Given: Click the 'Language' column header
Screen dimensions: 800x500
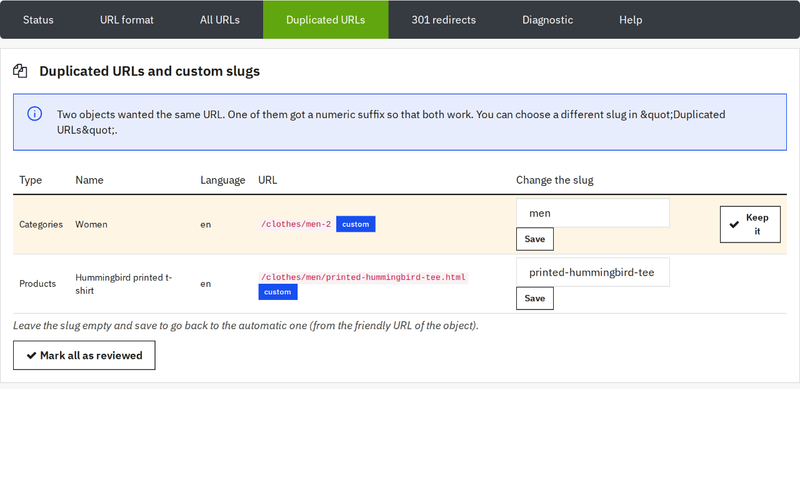Looking at the screenshot, I should 222,180.
